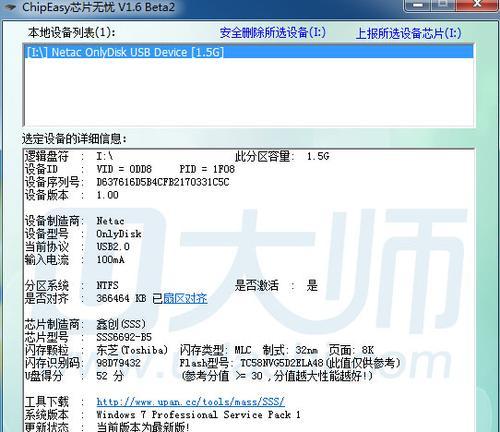Image resolution: width=500 pixels, height=432 pixels.
Task: Click the maximize window button
Action: pos(443,5)
